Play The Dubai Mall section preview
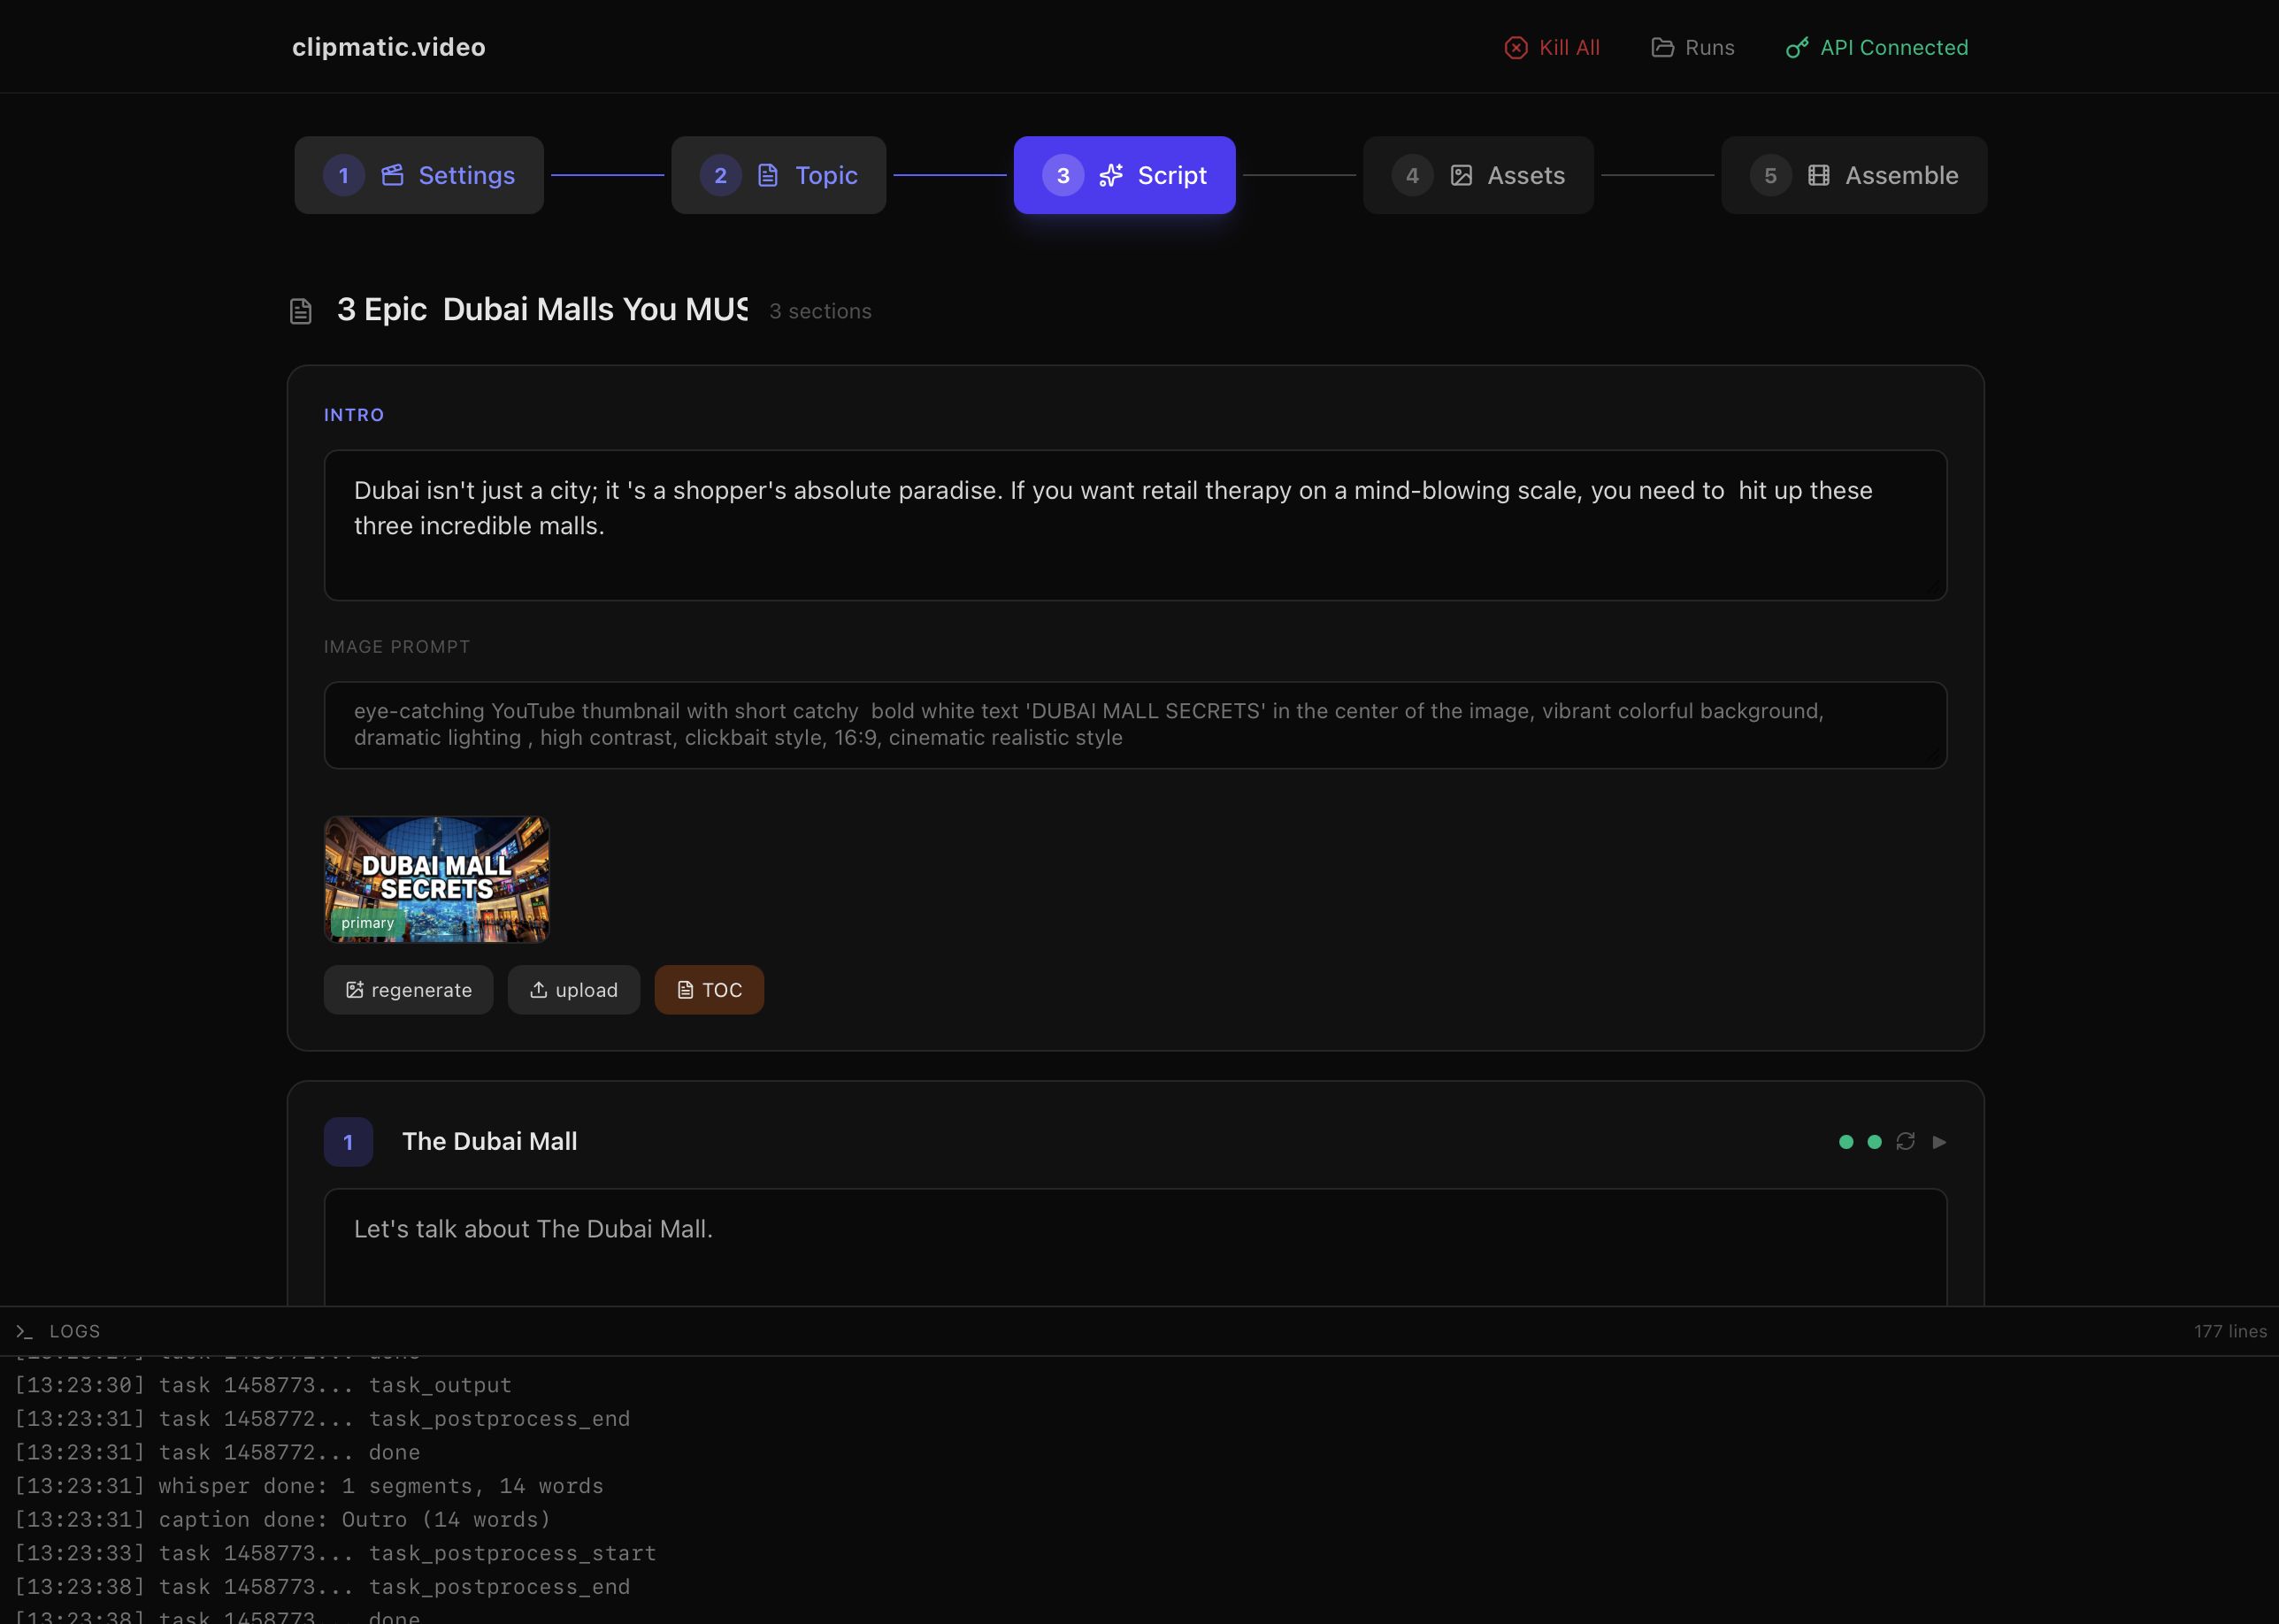2279x1624 pixels. tap(1939, 1141)
